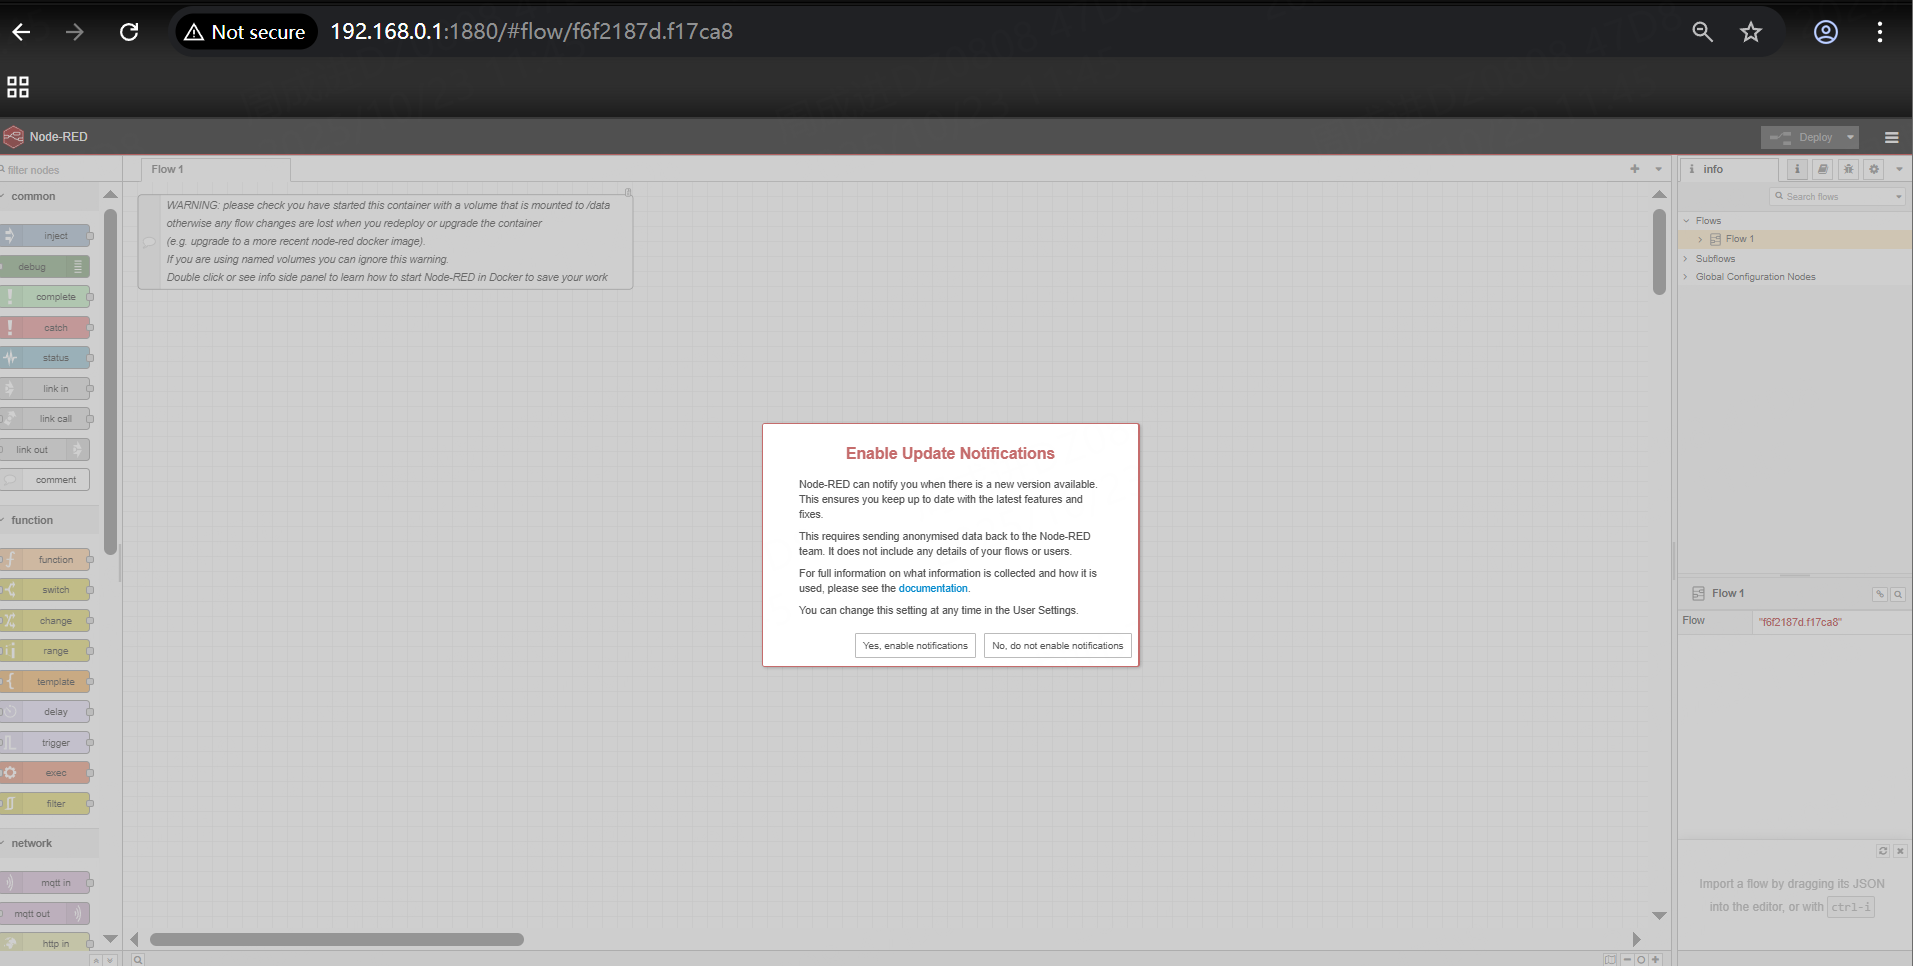Viewport: 1913px width, 966px height.
Task: Click the Search flows input field
Action: pos(1836,197)
